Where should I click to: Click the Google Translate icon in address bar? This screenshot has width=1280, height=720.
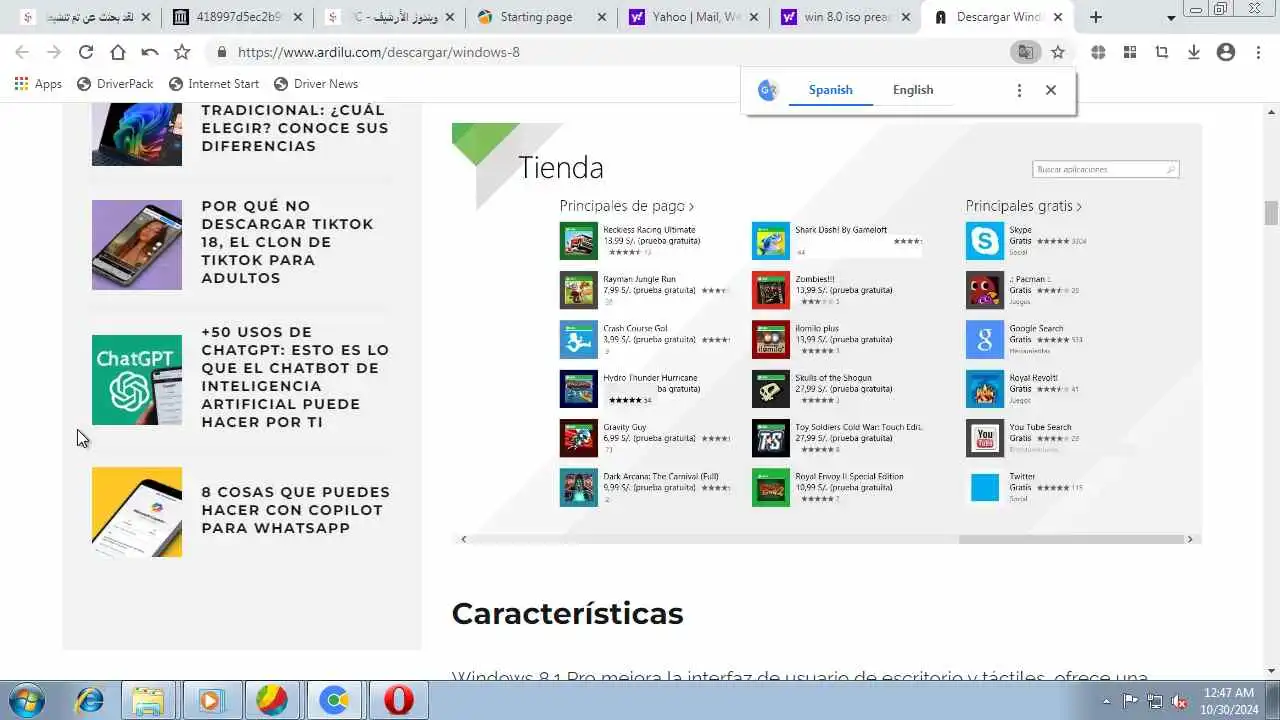click(1025, 52)
